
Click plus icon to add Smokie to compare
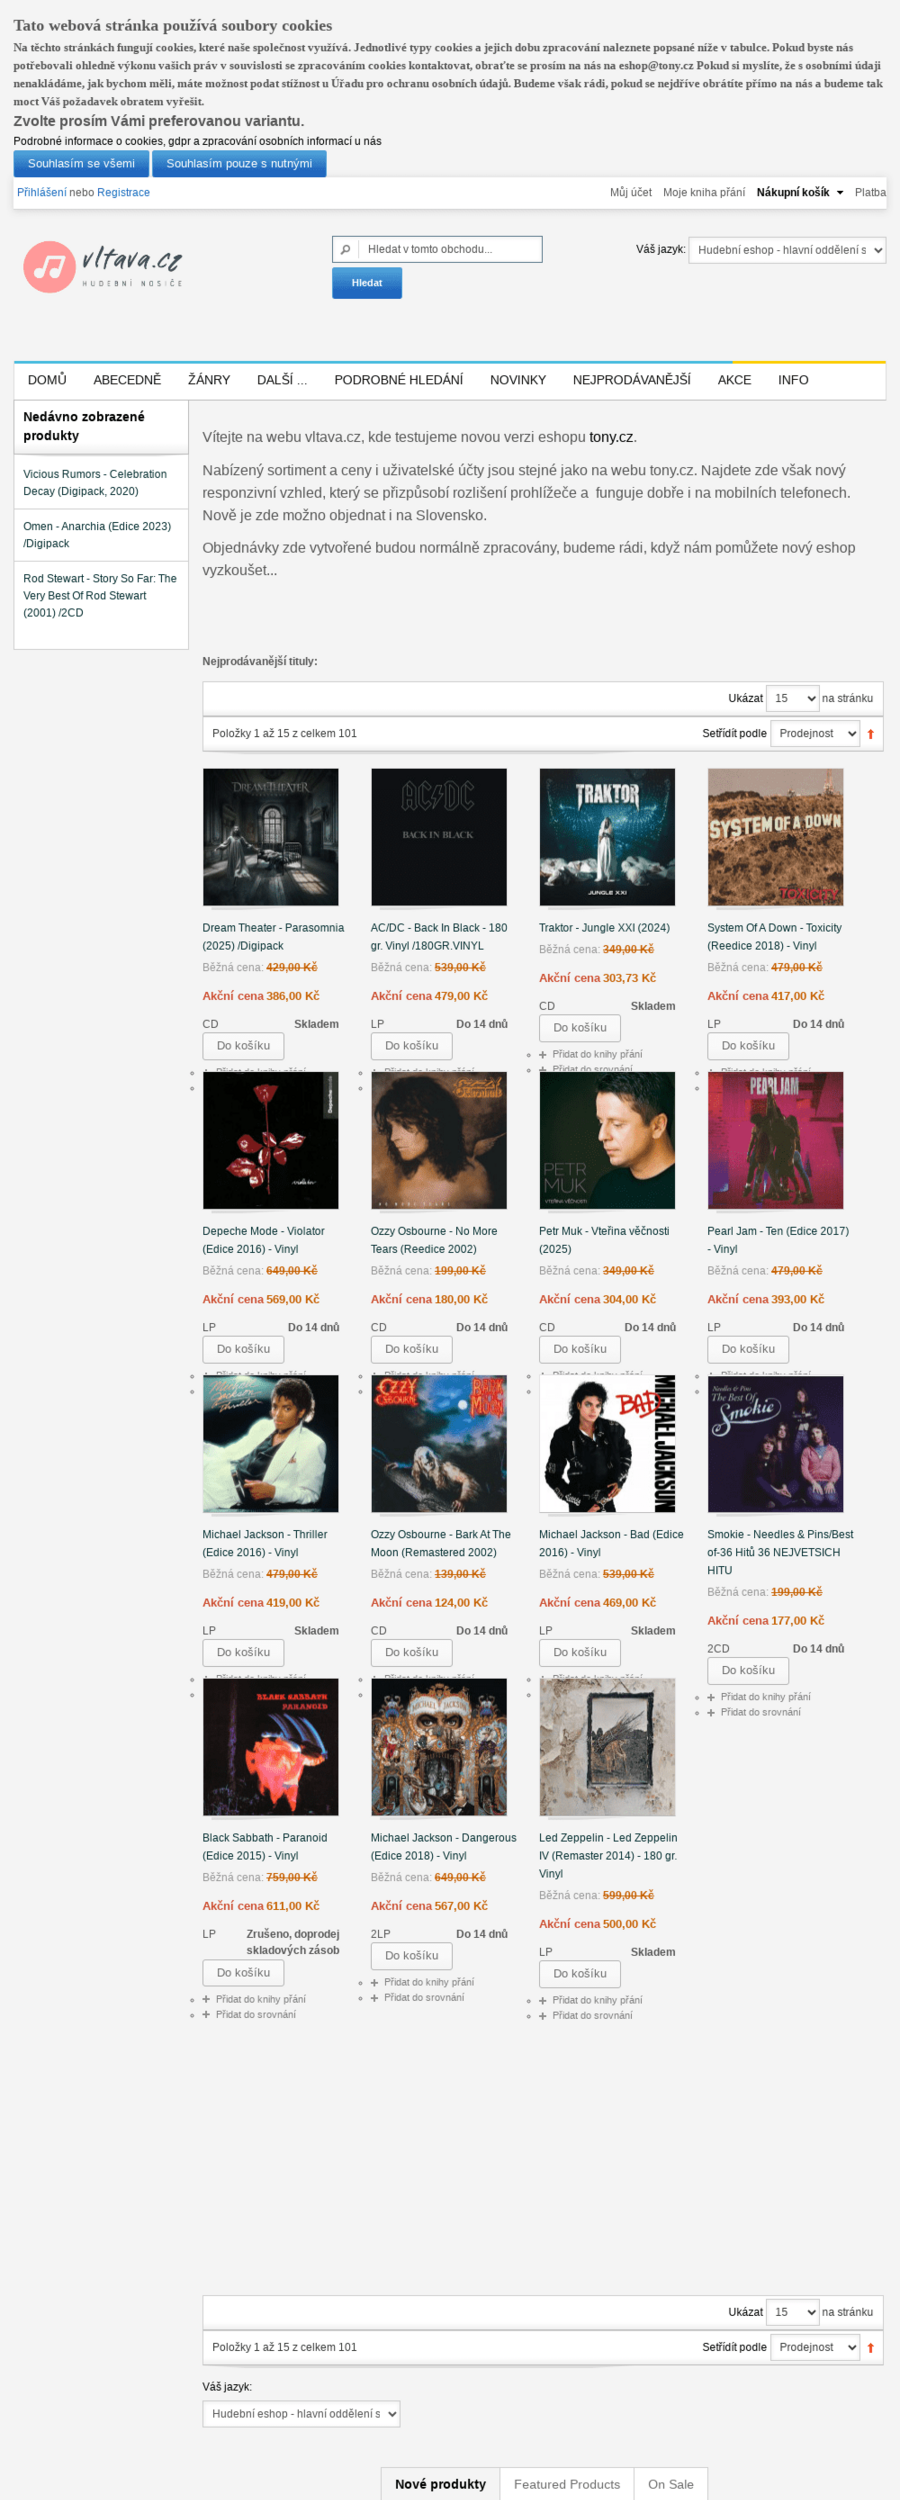(711, 1712)
